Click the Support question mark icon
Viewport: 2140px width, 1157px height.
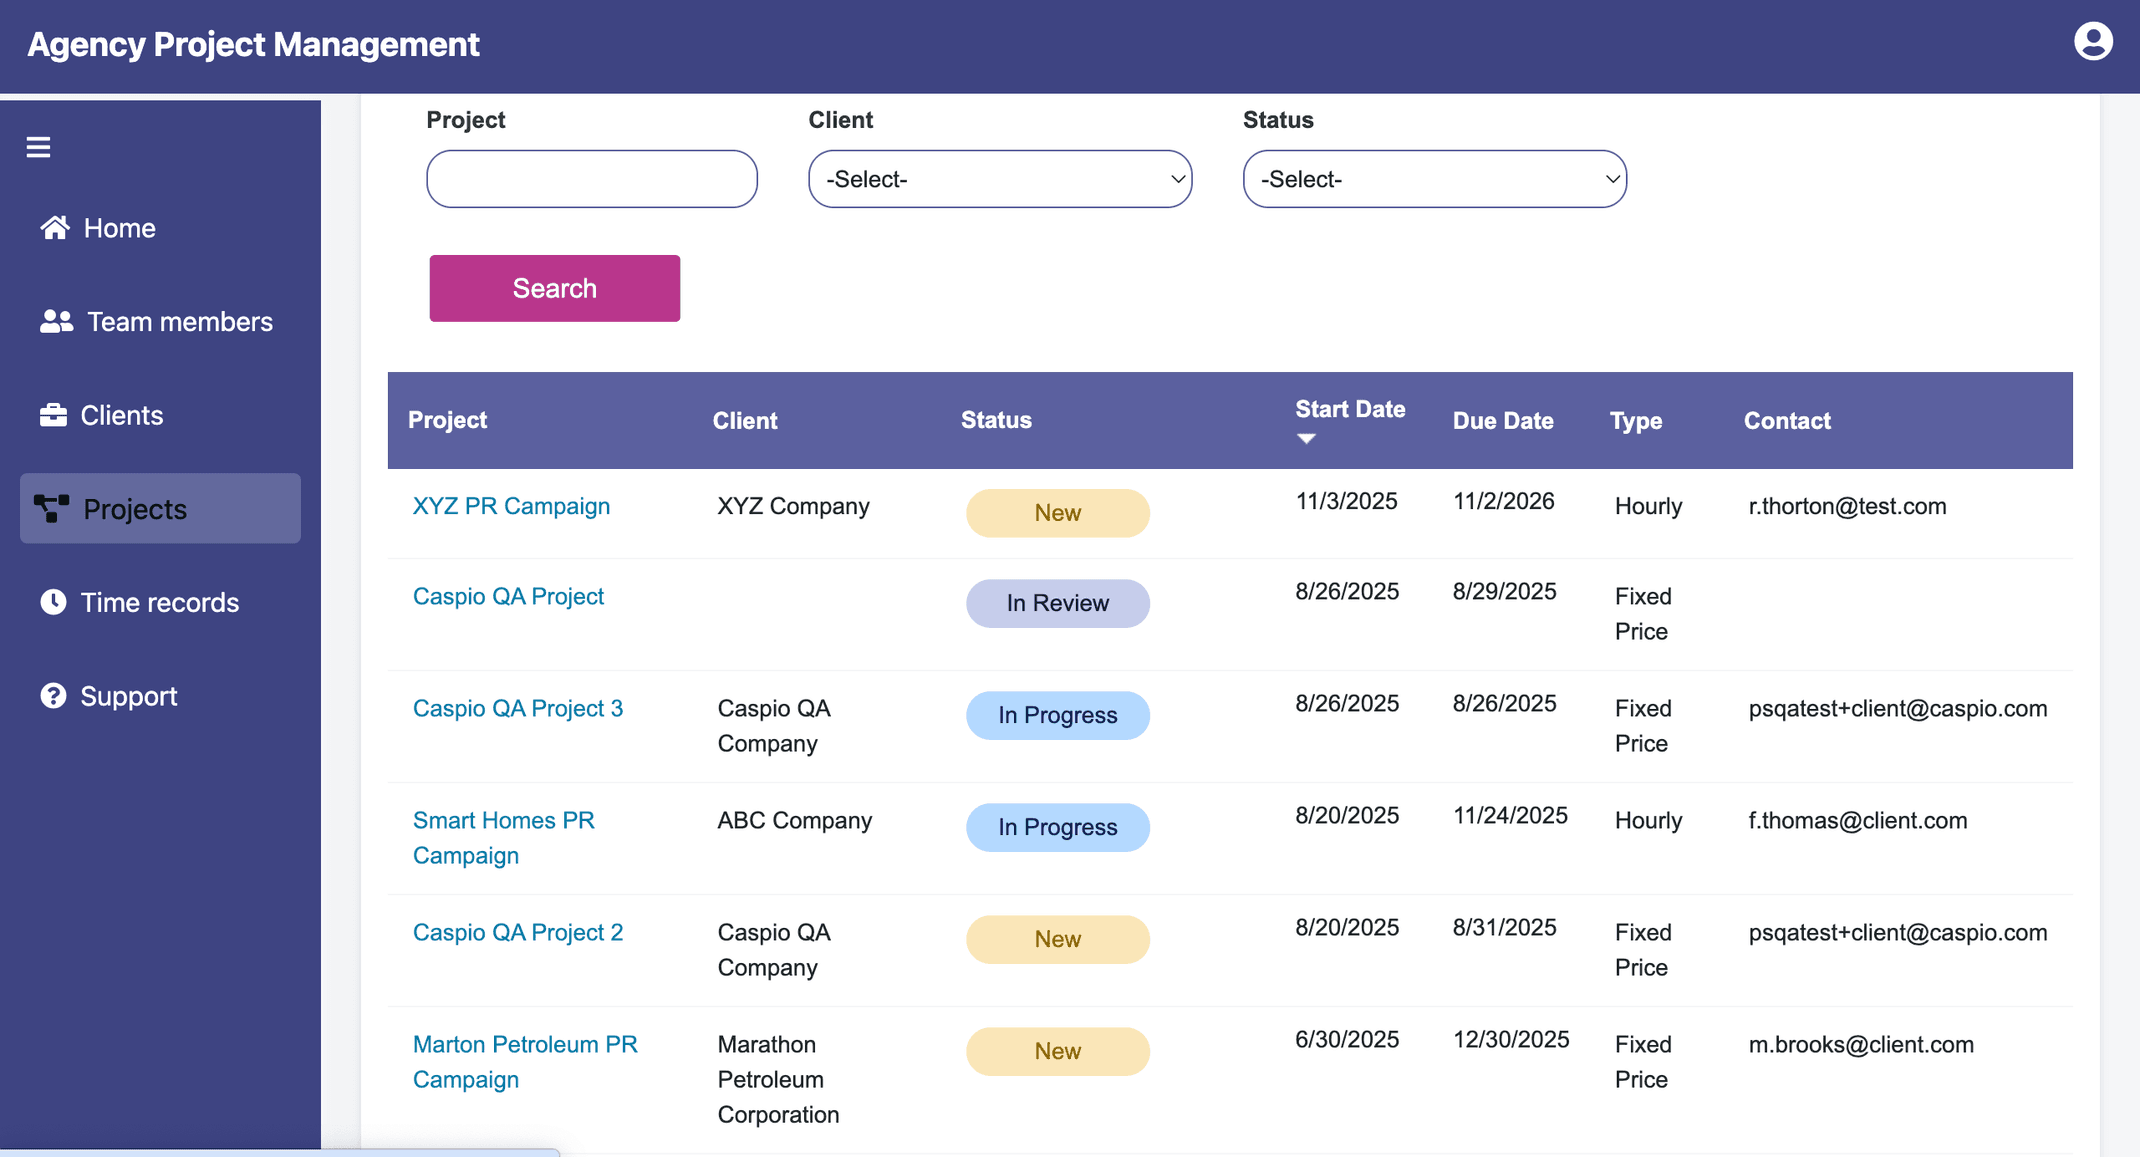click(x=54, y=695)
